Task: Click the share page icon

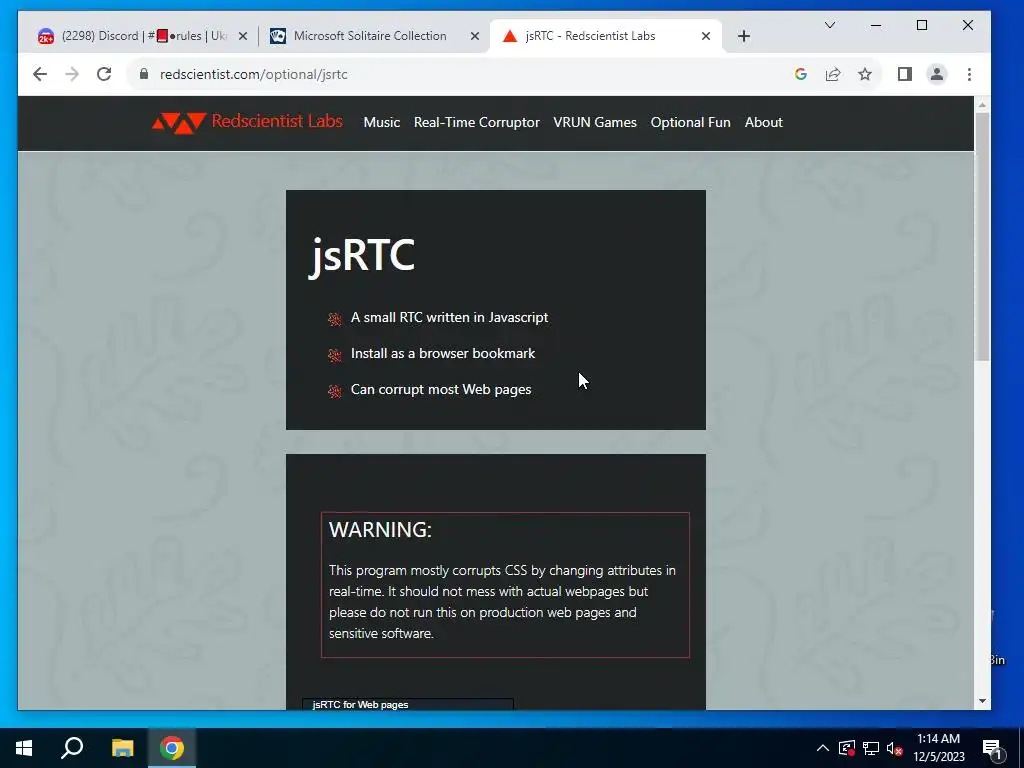Action: coord(833,74)
